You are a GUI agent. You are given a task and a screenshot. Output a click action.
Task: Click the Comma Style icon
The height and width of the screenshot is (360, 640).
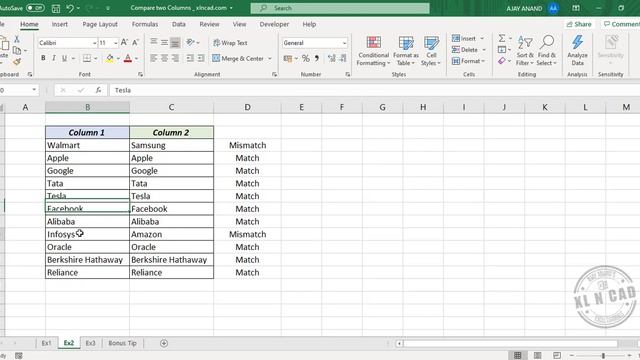click(x=317, y=59)
